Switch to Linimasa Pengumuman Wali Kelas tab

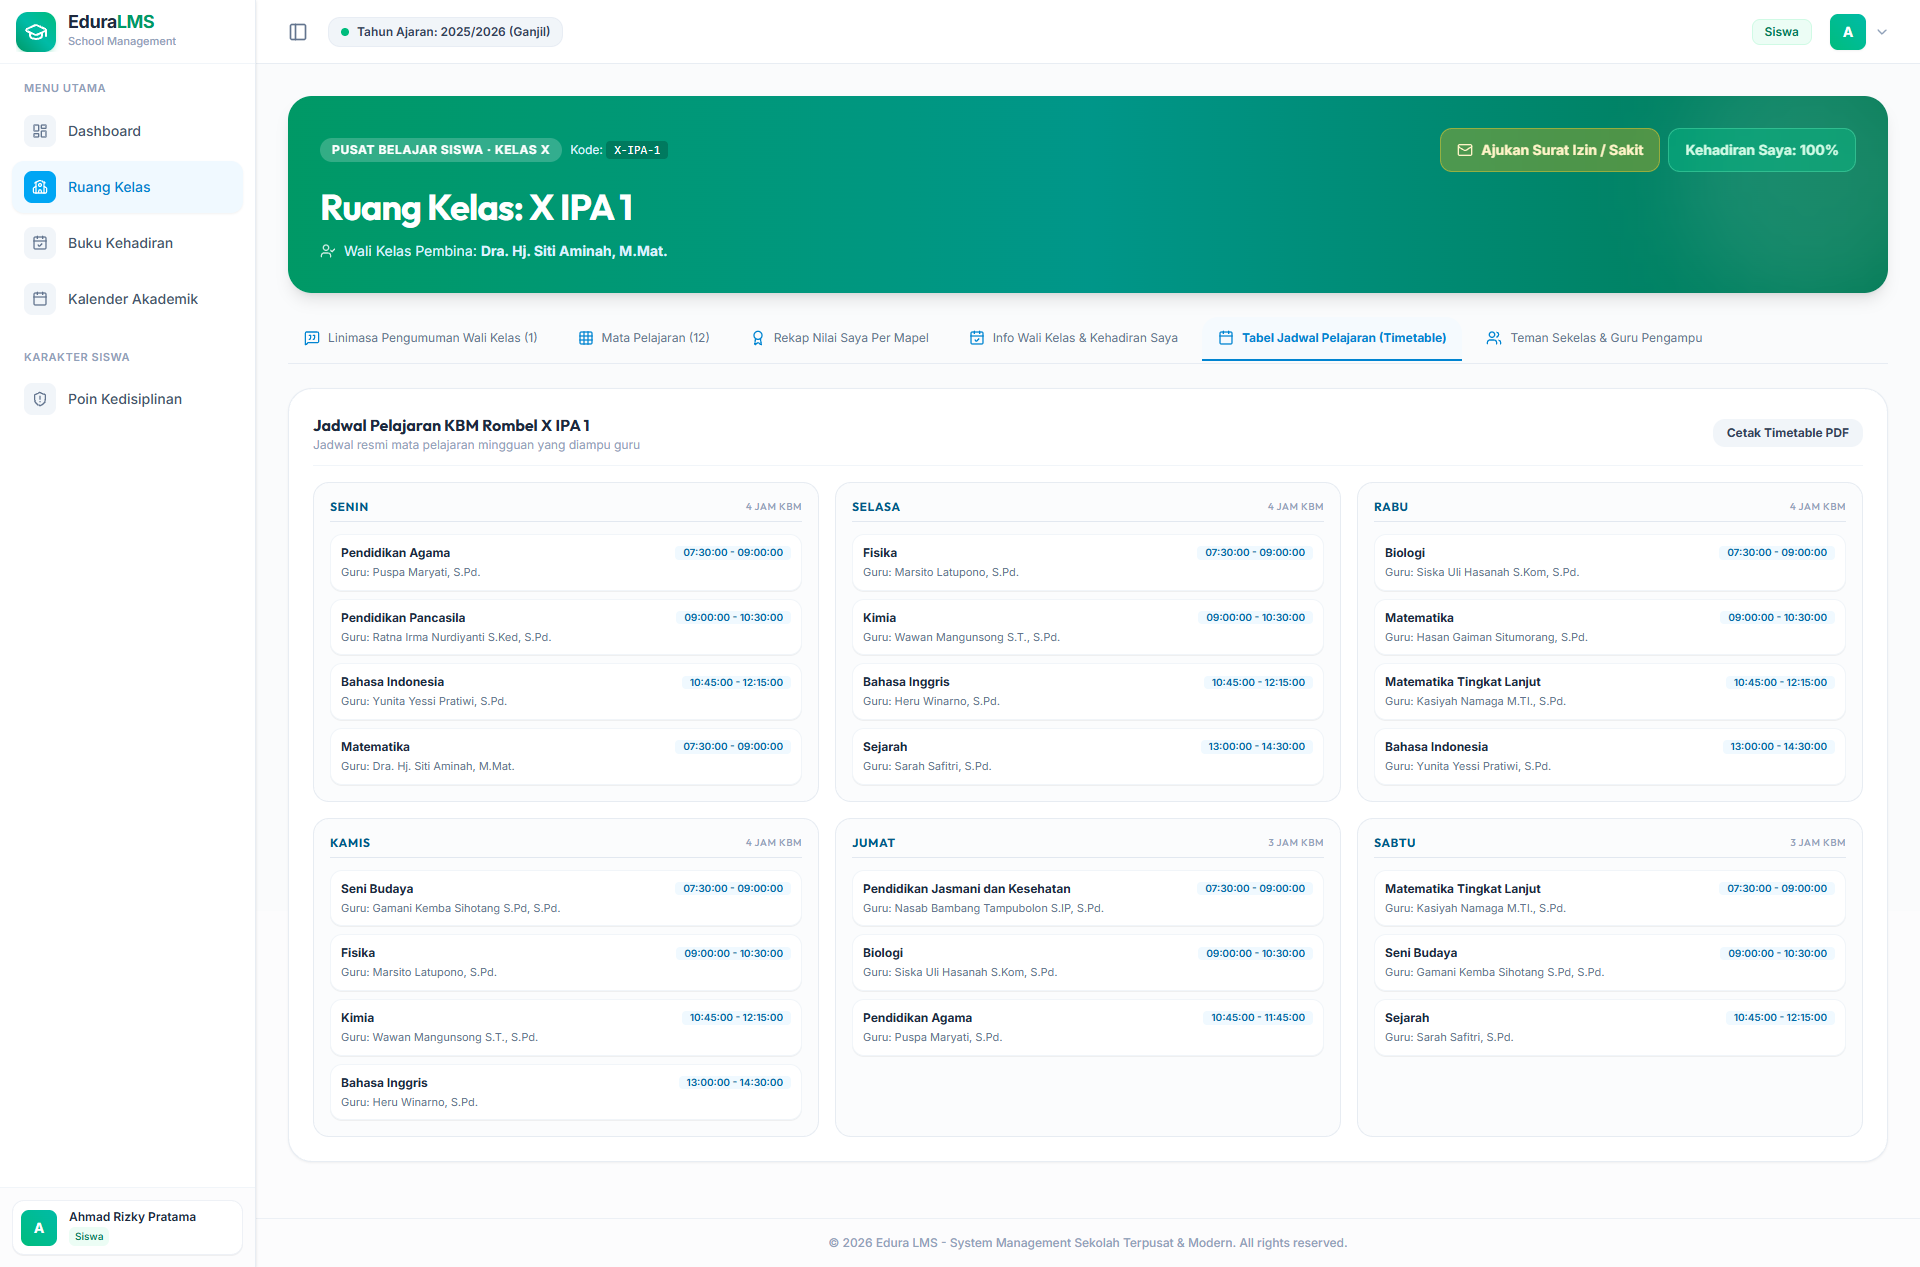pos(421,338)
